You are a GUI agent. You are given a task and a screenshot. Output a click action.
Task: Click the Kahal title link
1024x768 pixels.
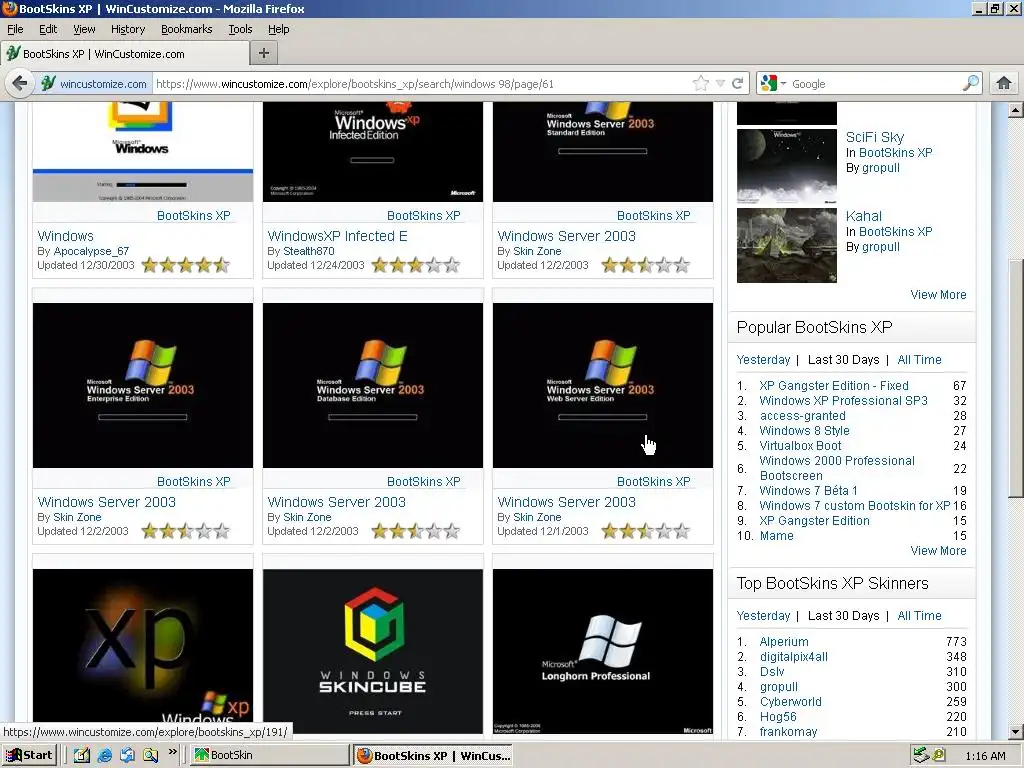click(864, 216)
